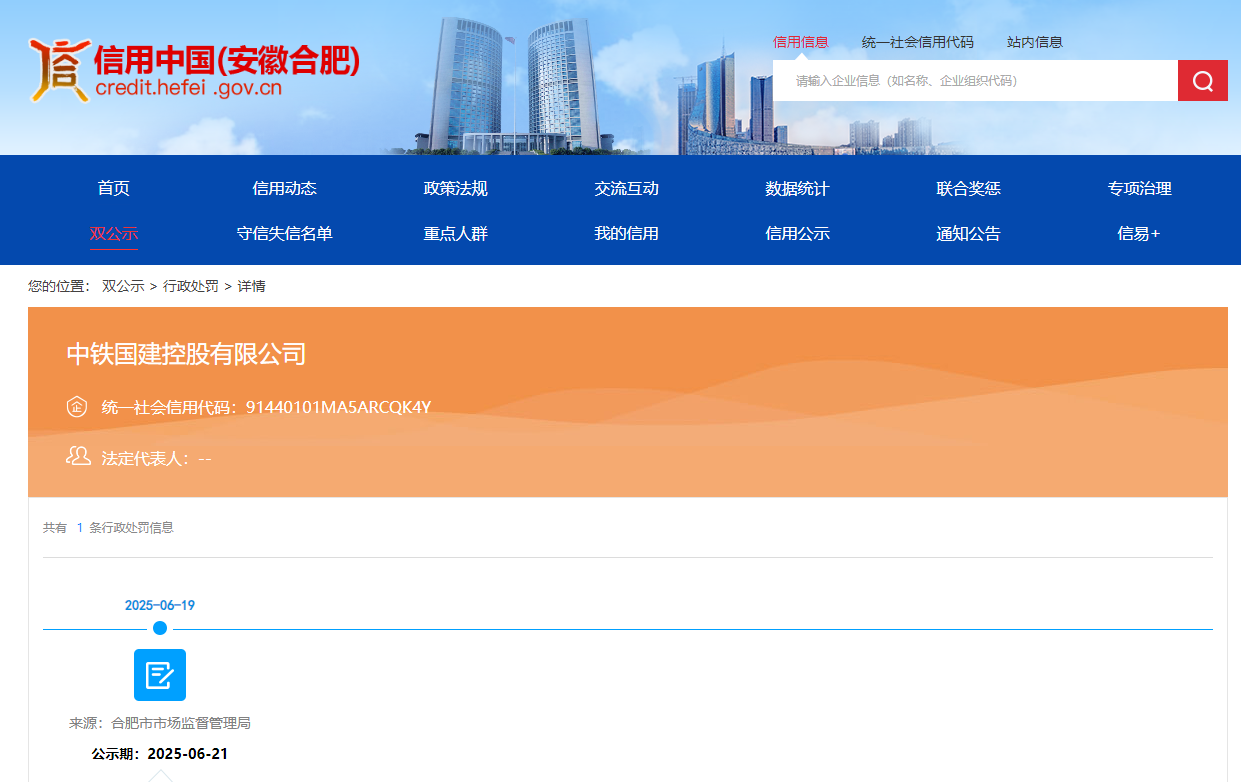Click the enterprise badge icon beside credit code
The image size is (1241, 782).
77,407
